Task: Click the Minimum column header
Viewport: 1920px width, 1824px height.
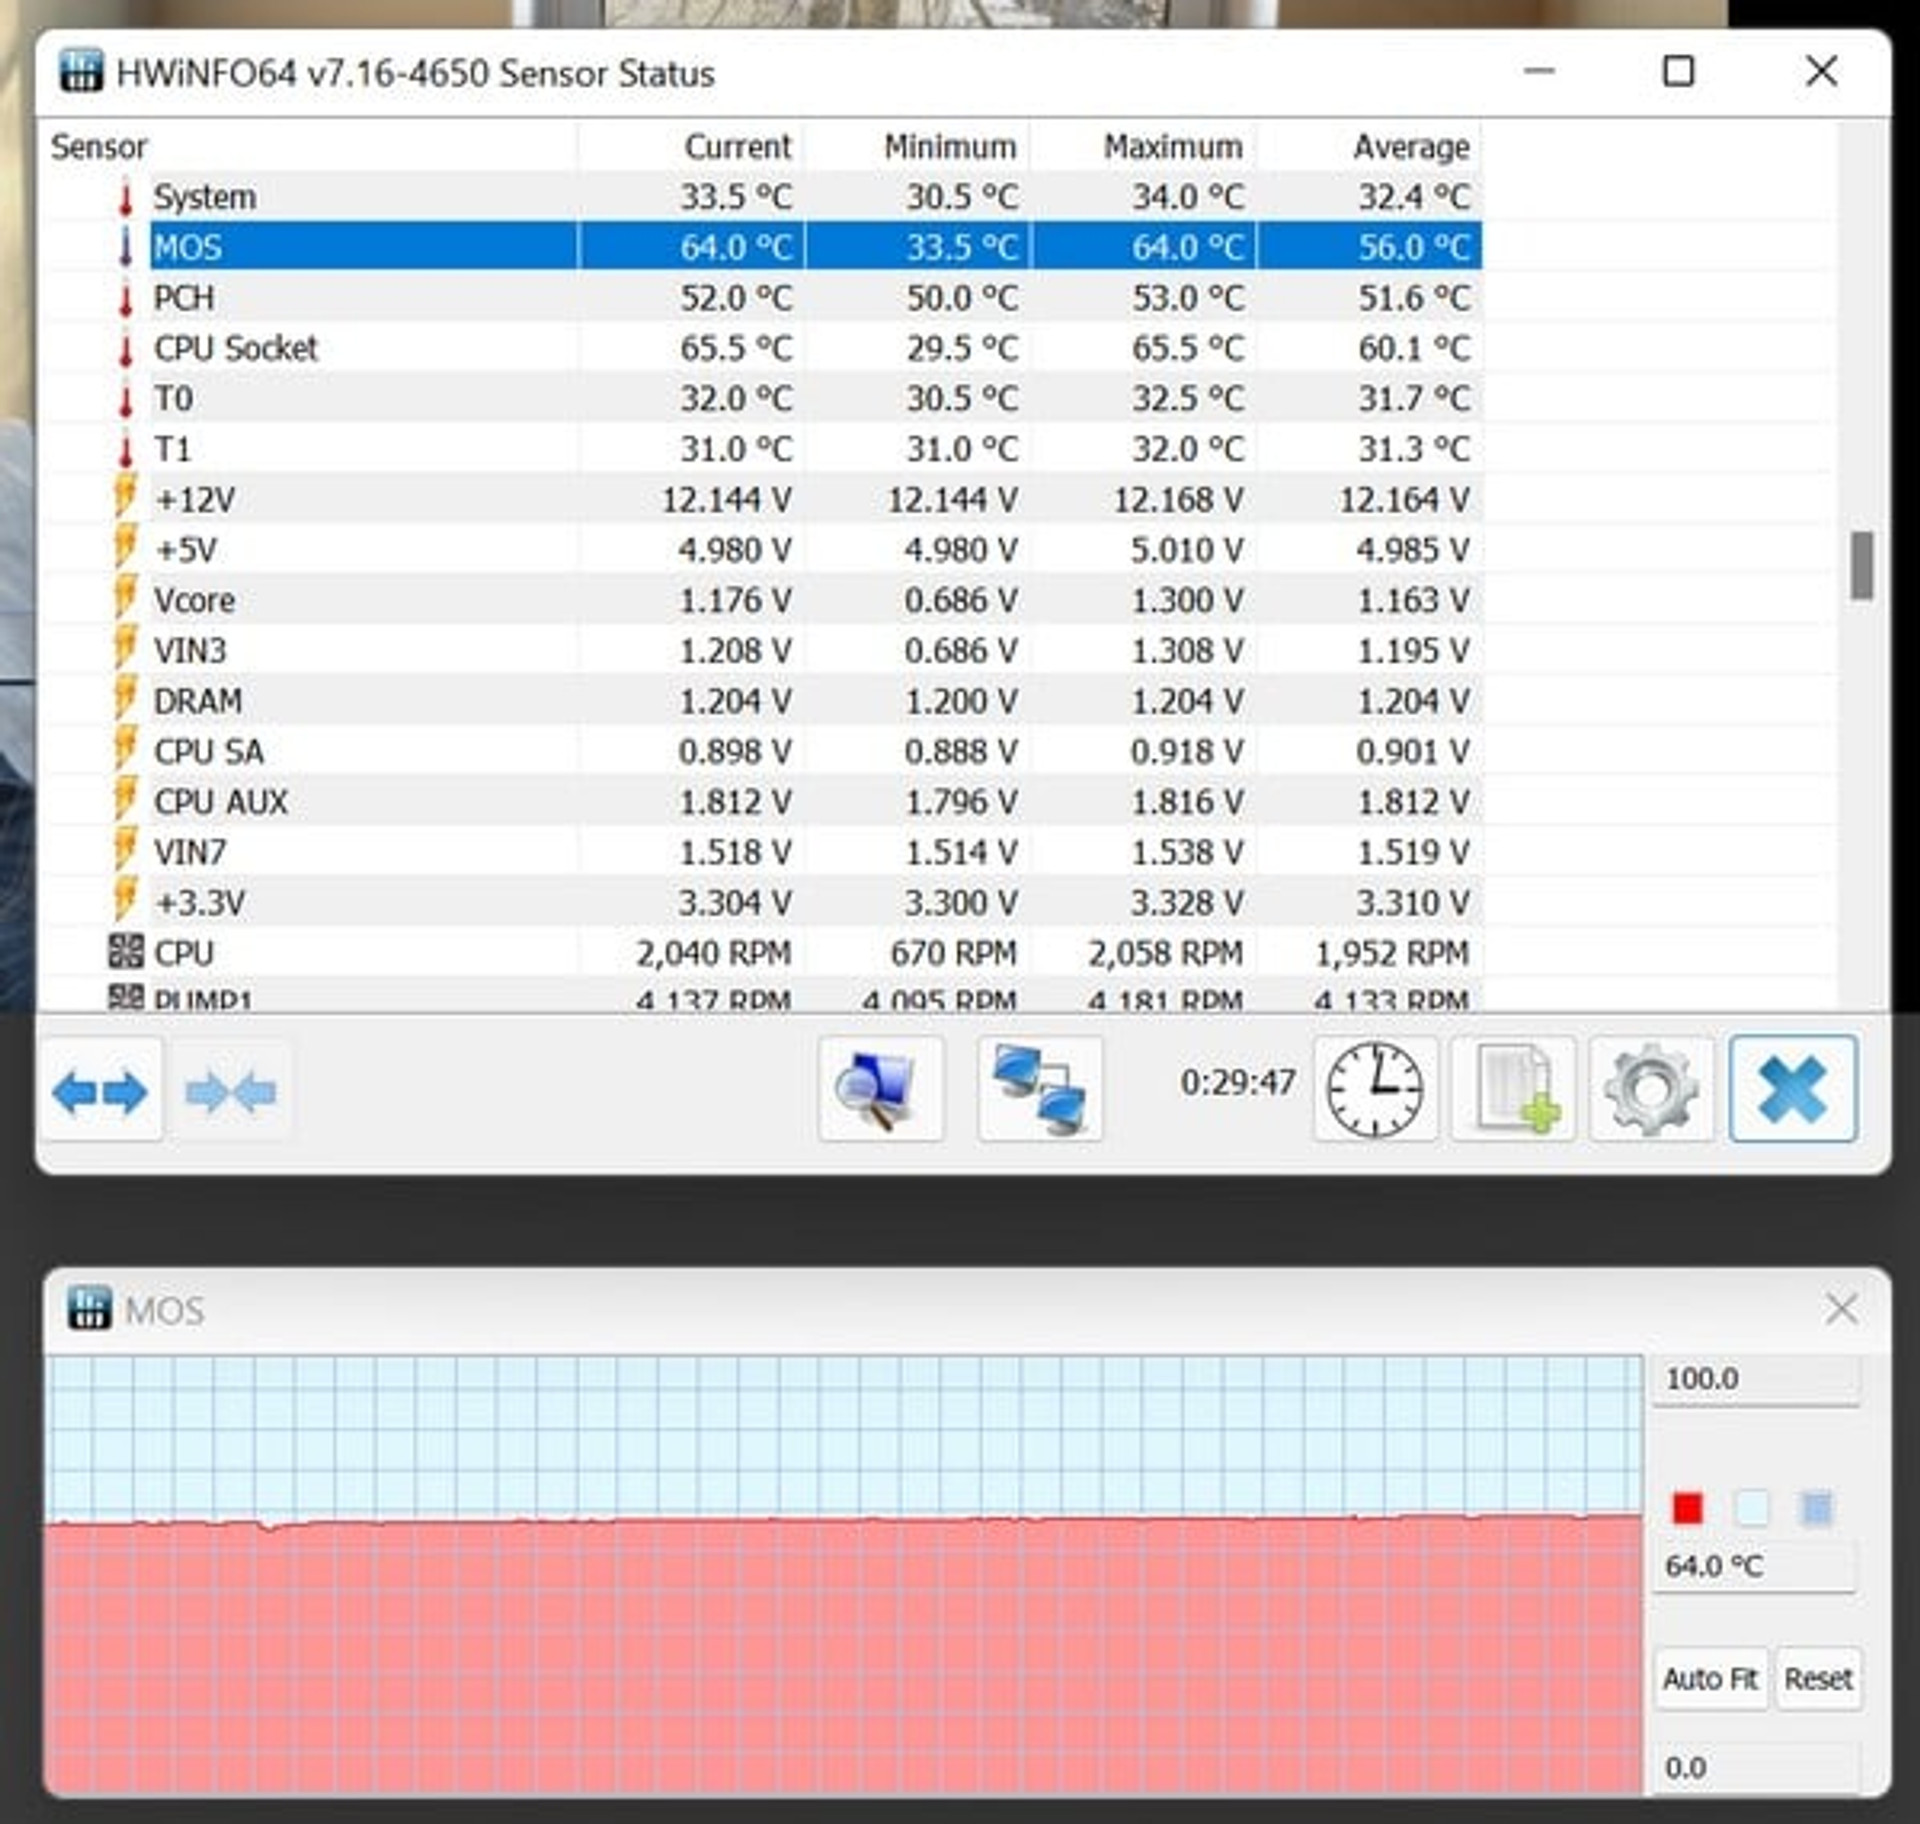Action: 917,147
